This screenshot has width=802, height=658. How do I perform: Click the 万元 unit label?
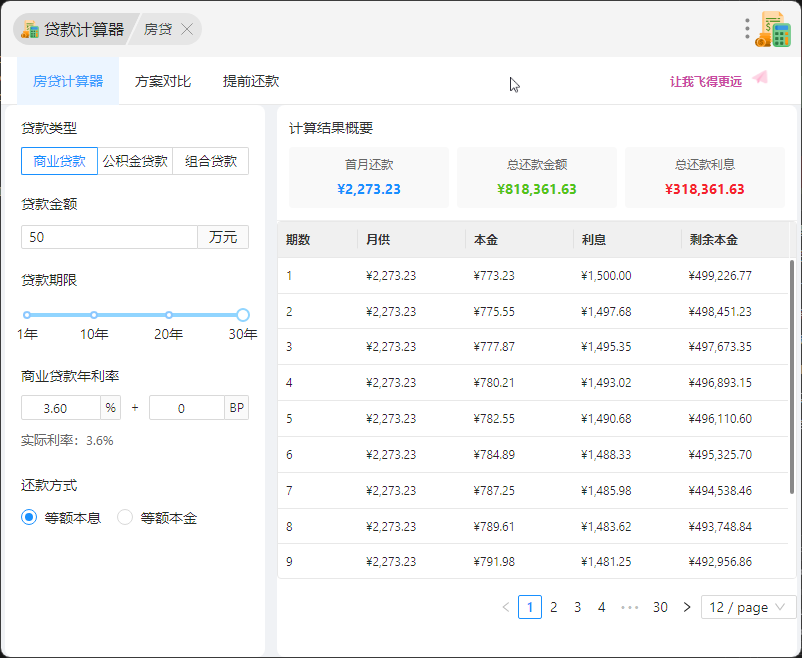pyautogui.click(x=223, y=237)
